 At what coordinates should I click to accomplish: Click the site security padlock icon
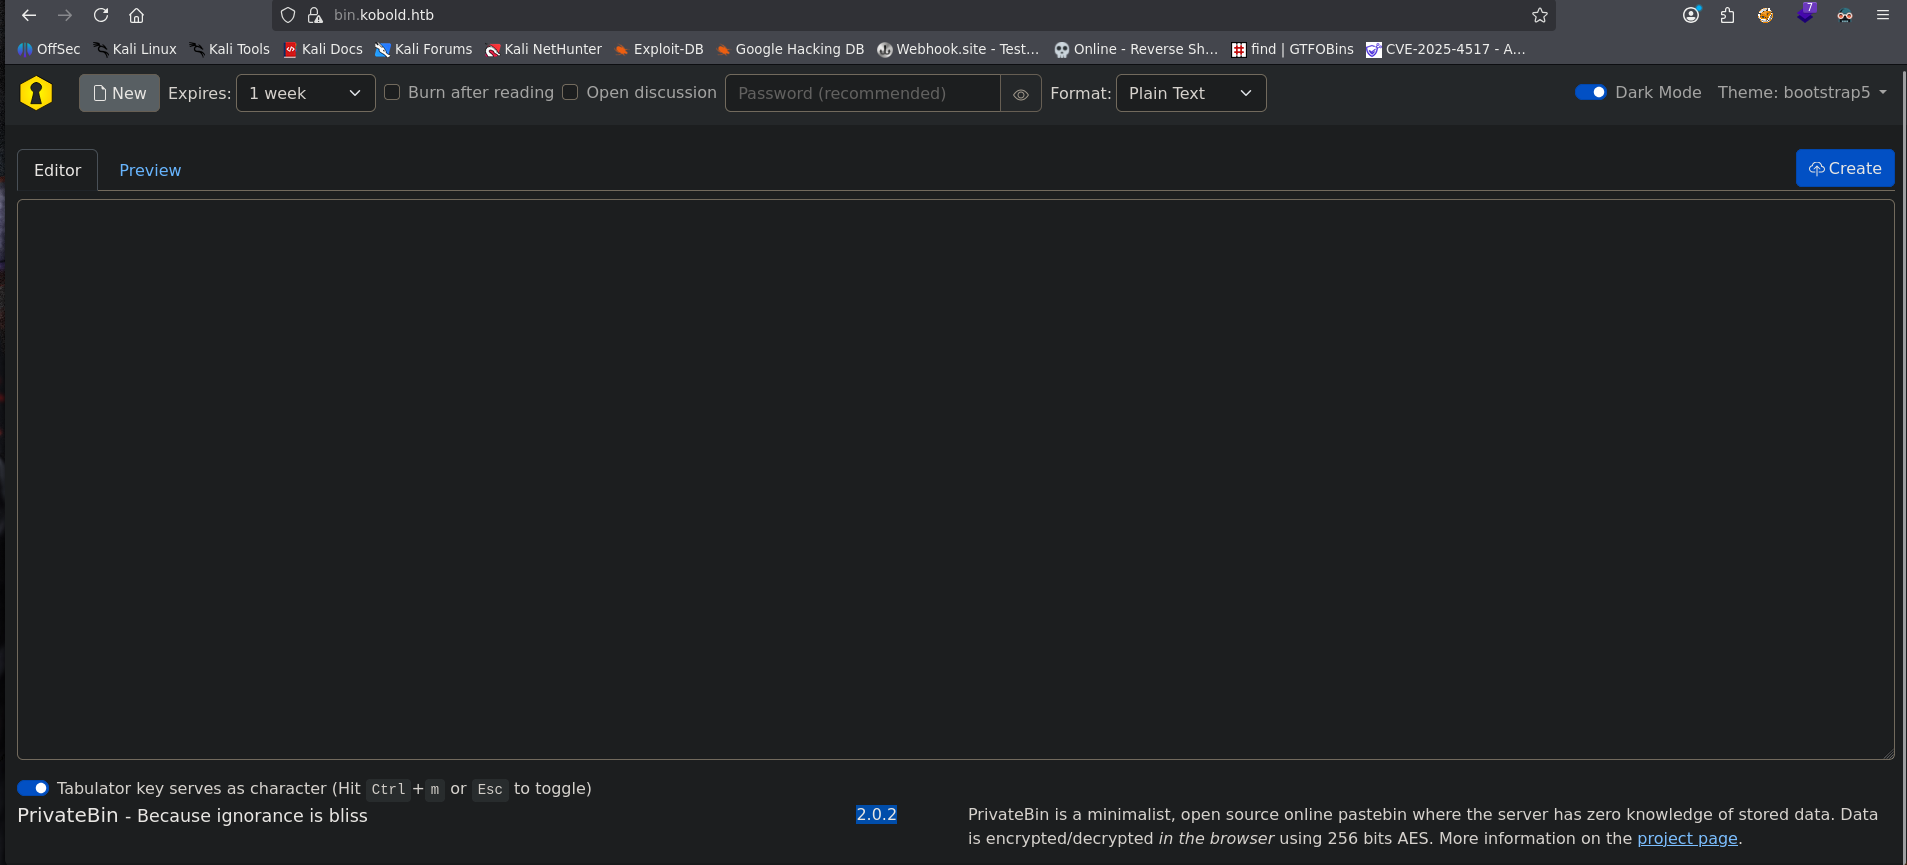315,15
